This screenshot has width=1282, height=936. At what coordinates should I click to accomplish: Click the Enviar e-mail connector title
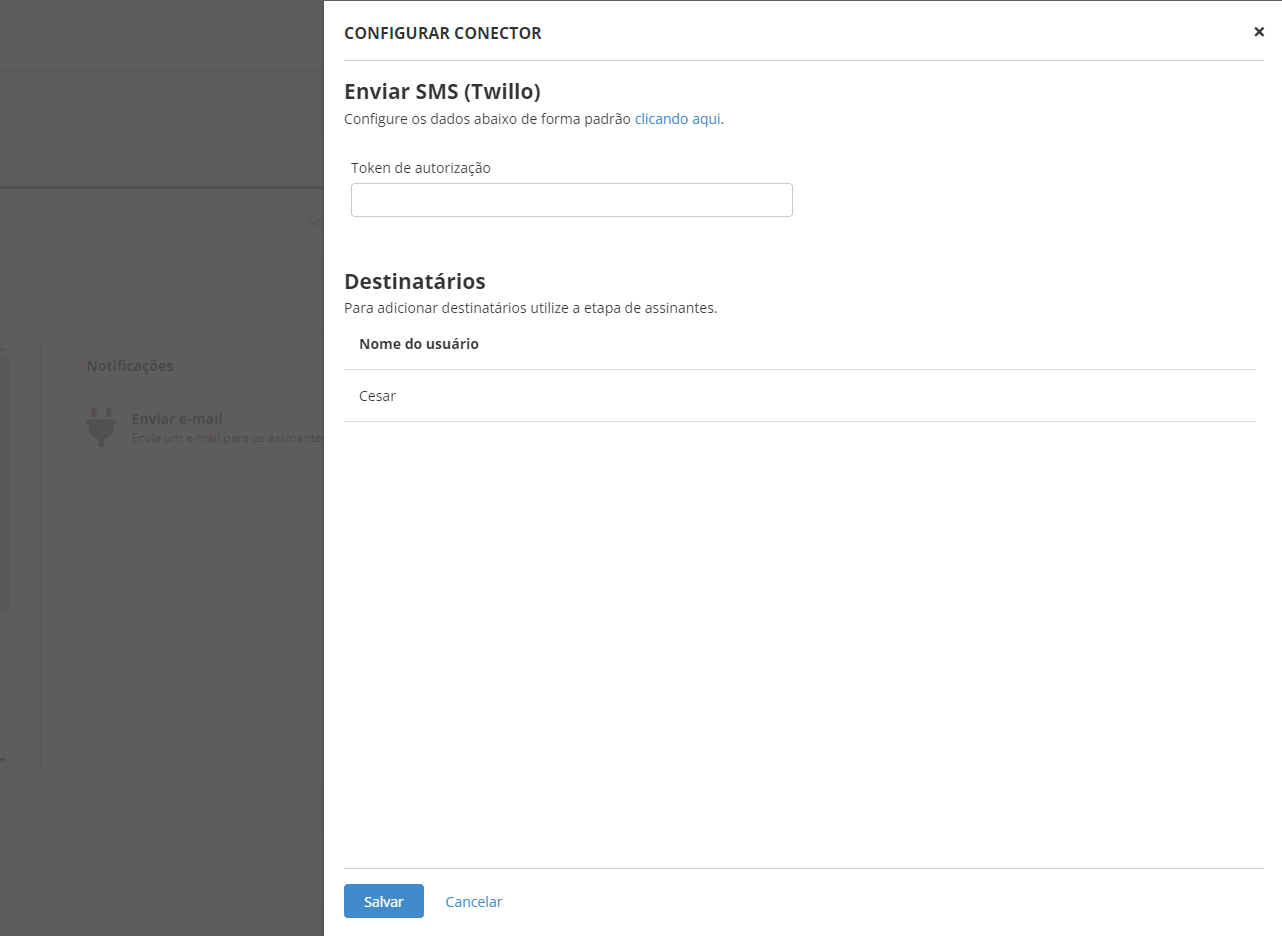[x=177, y=419]
